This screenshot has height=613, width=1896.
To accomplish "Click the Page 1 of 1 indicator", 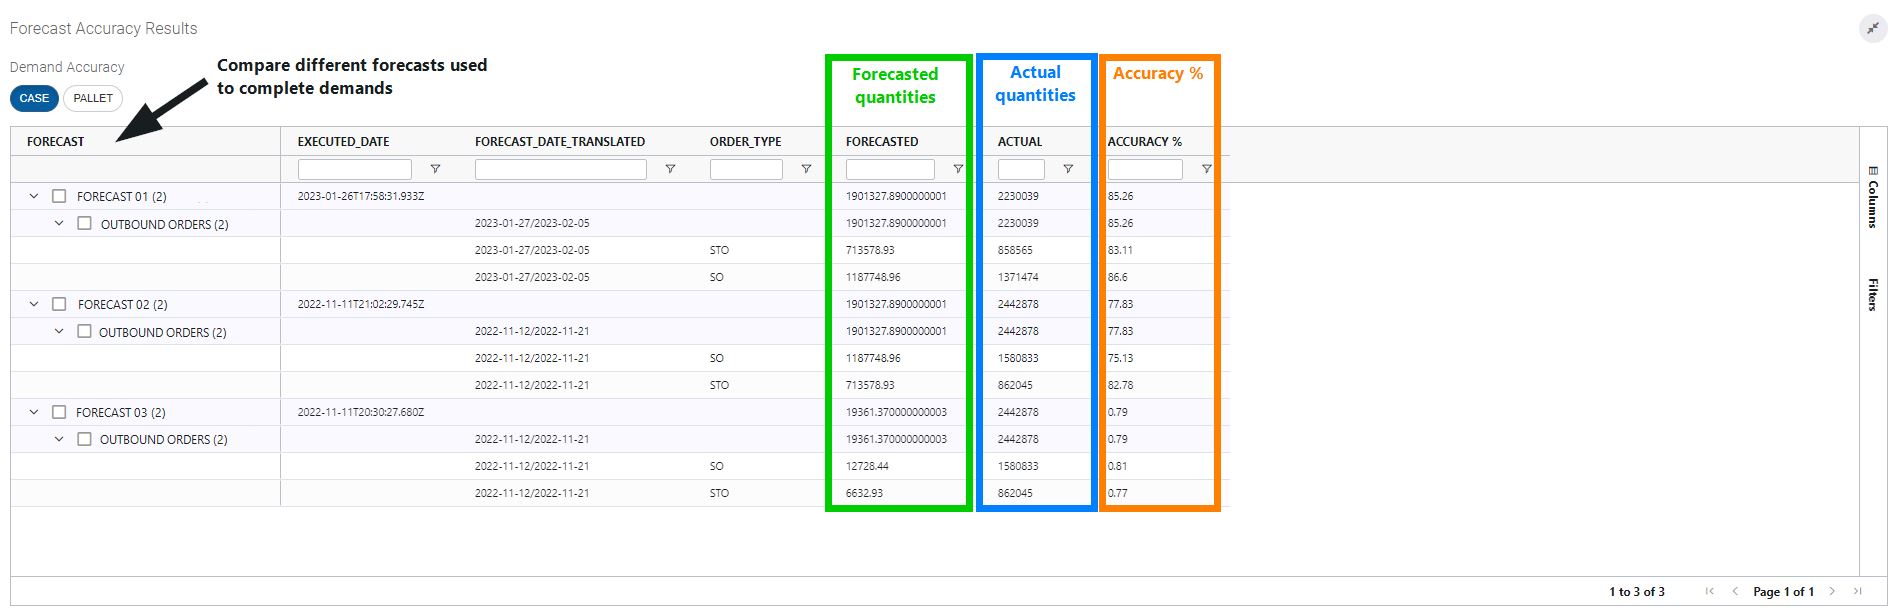I will pos(1783,592).
